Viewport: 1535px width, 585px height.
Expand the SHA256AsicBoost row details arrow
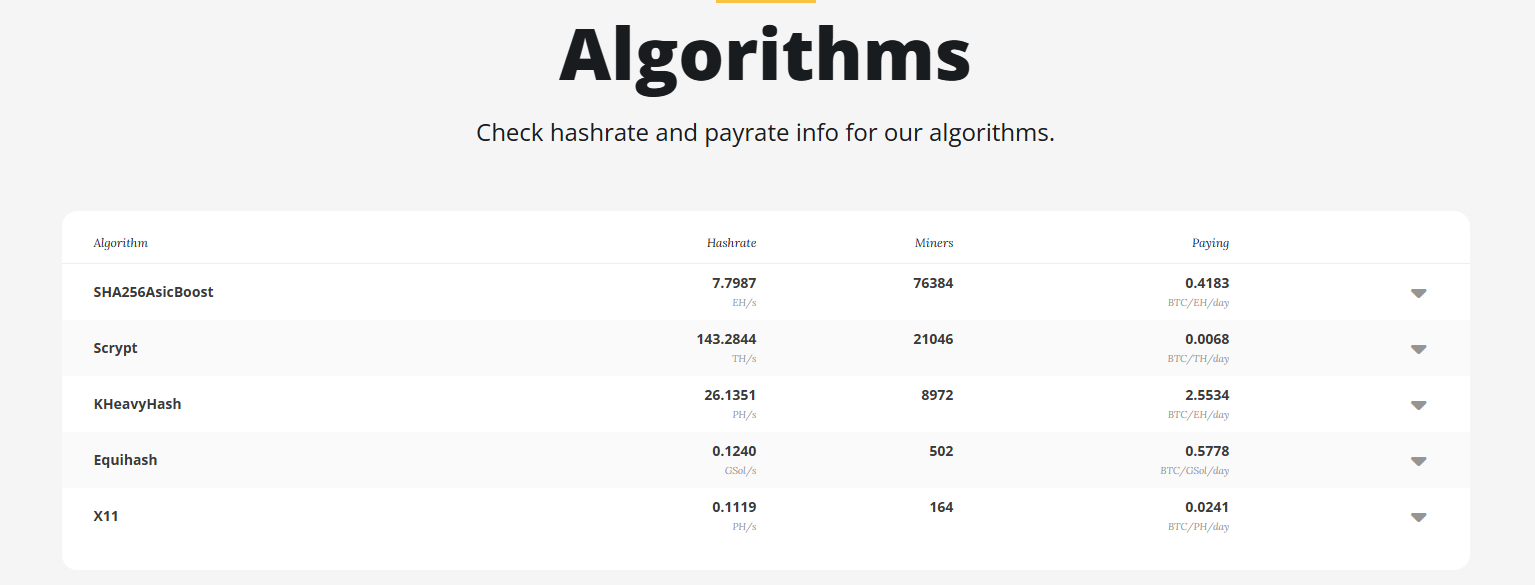click(x=1418, y=293)
